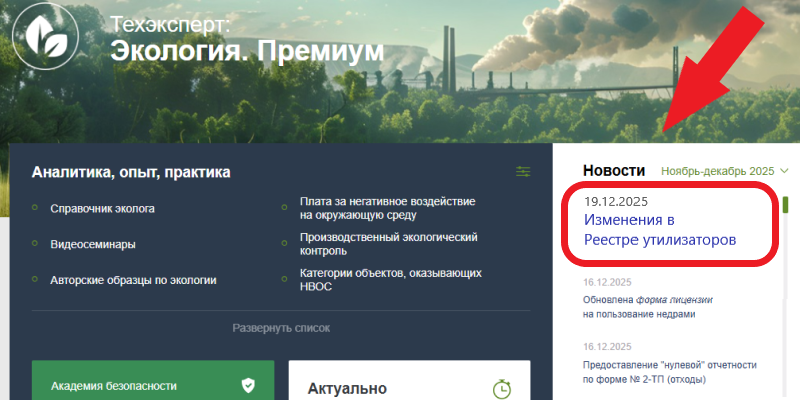Image resolution: width=800 pixels, height=400 pixels.
Task: Open the sliders settings icon in Аналитика panel
Action: (x=523, y=172)
